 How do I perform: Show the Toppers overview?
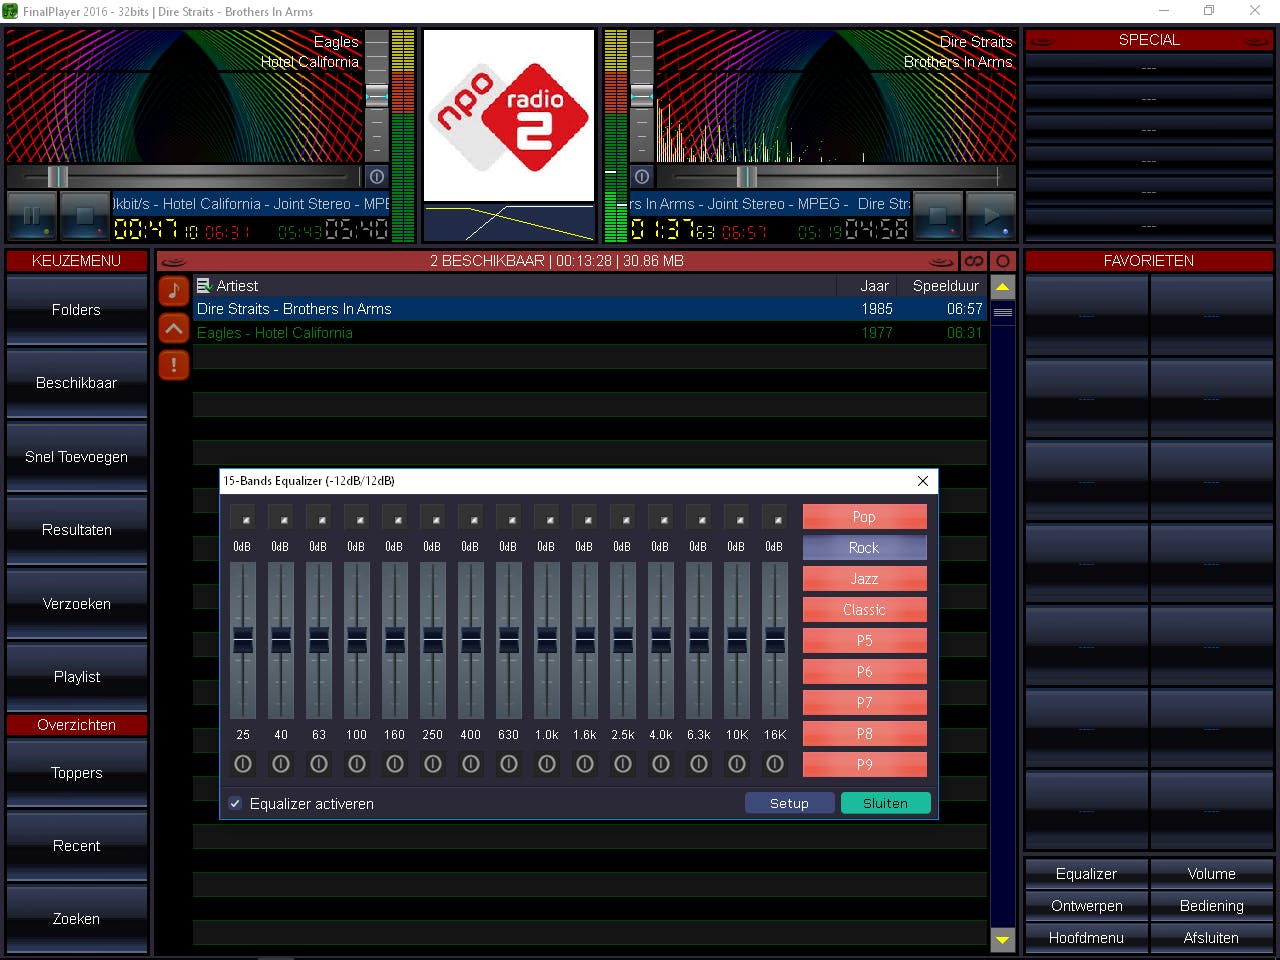click(77, 773)
